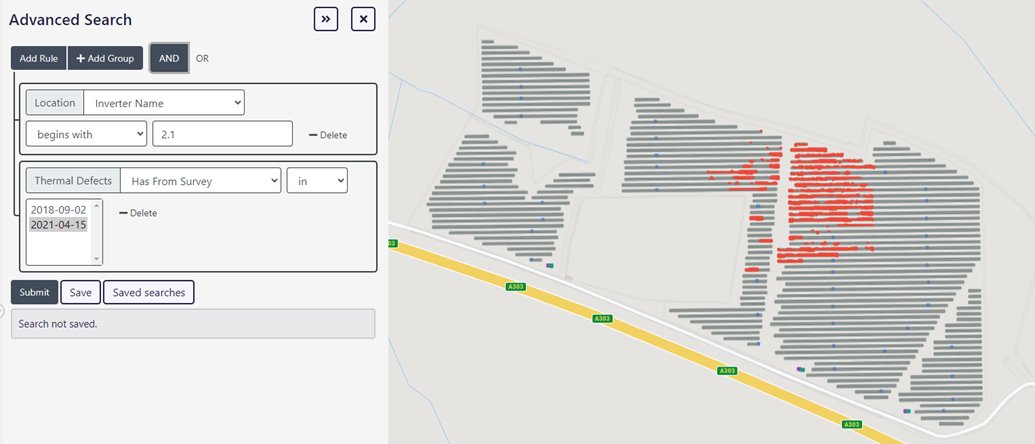
Task: Click the Add Rule button
Action: [x=39, y=58]
